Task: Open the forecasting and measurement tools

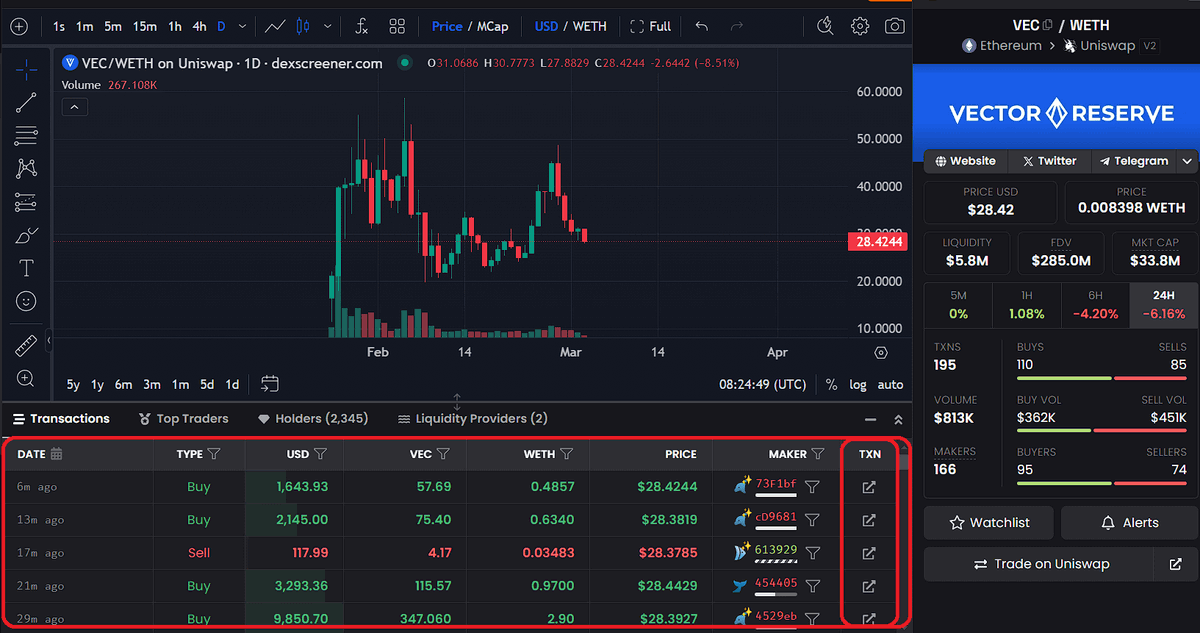Action: 26,202
